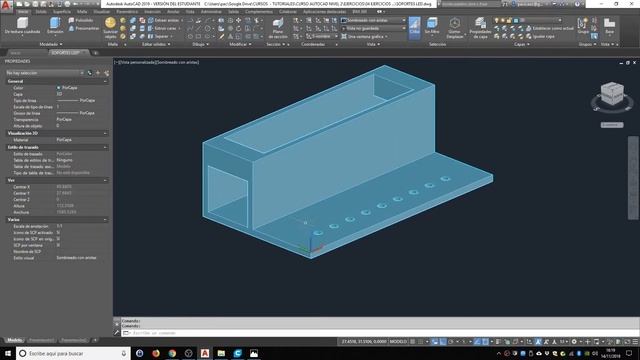
Task: Expand the Editar sólidos panel
Action: pyautogui.click(x=155, y=44)
